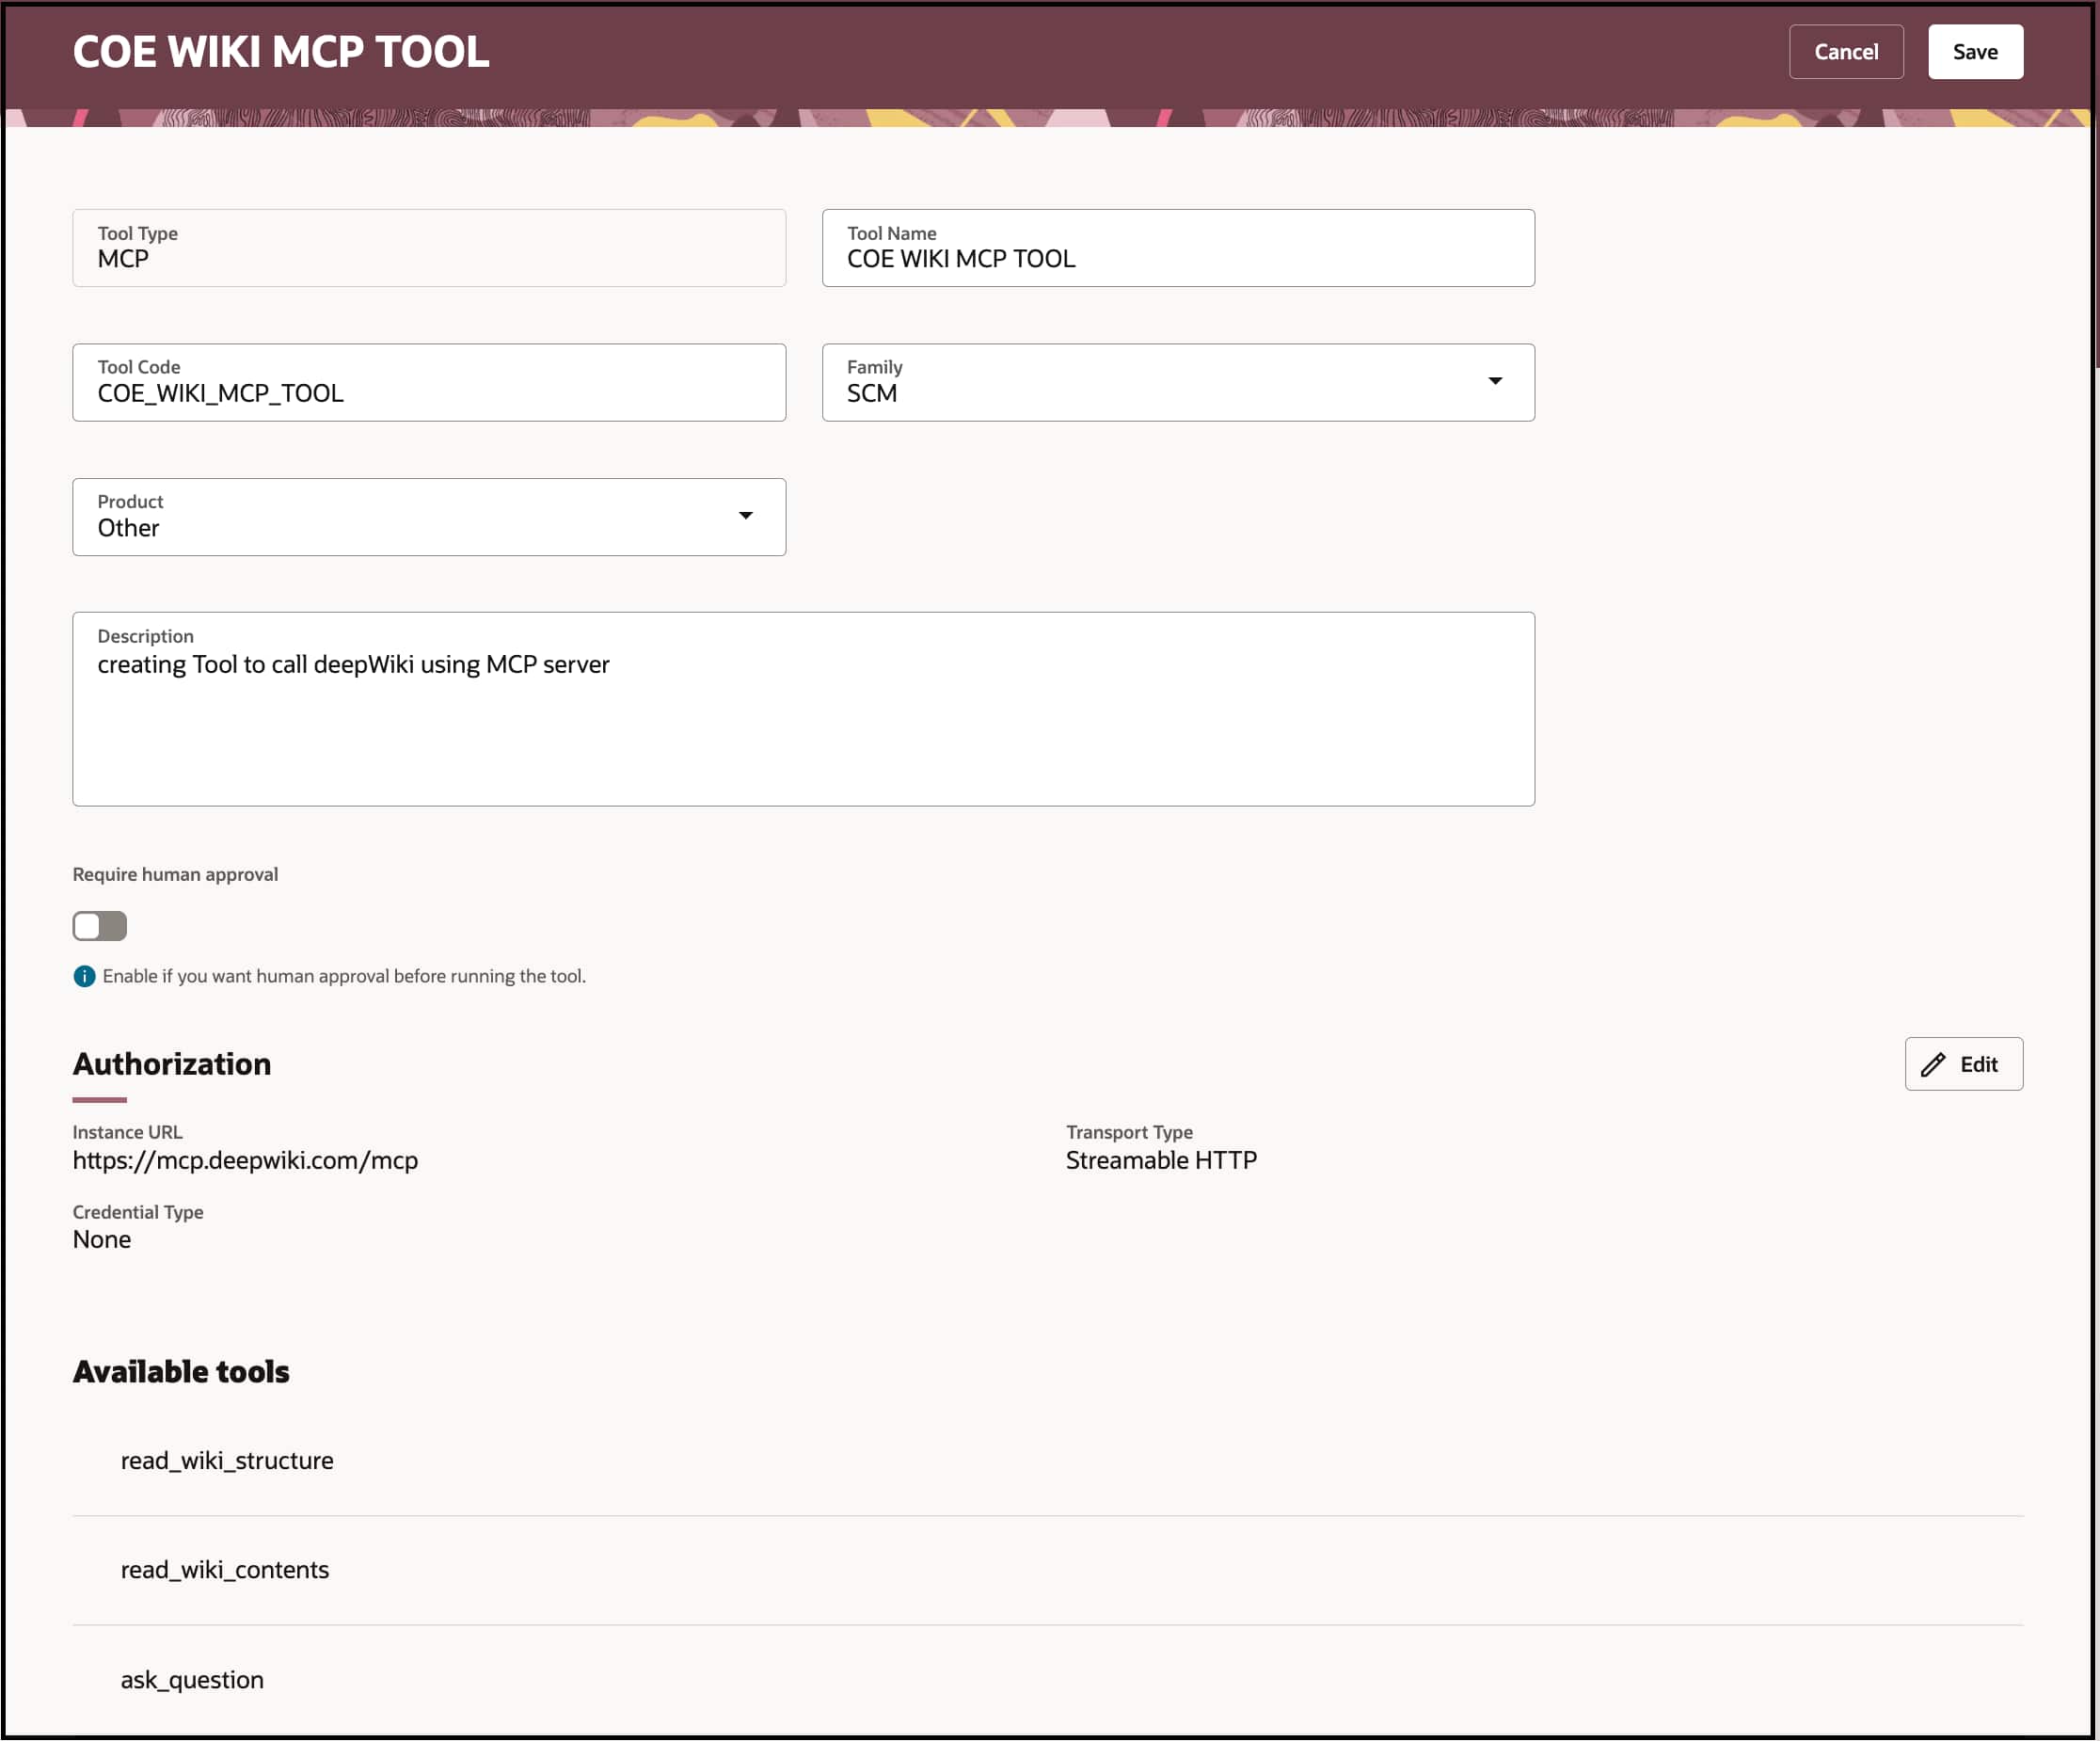
Task: Open the Family dropdown showing SCM
Action: pyautogui.click(x=1178, y=382)
